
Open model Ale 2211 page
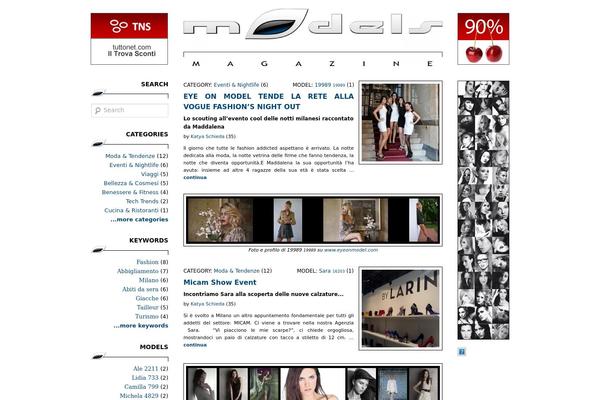point(146,368)
